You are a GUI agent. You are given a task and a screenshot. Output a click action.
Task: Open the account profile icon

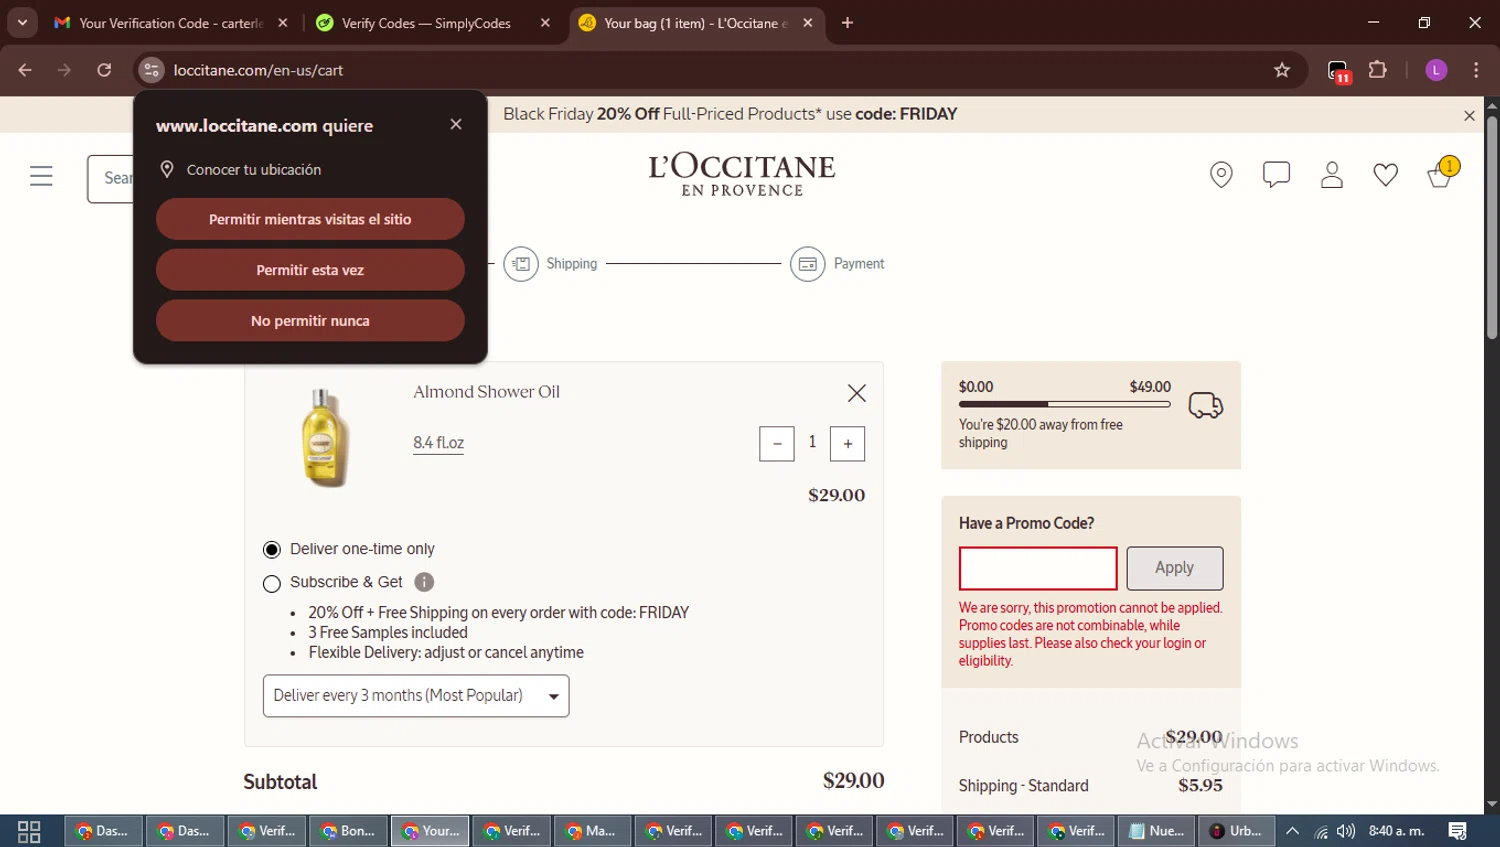click(1331, 175)
